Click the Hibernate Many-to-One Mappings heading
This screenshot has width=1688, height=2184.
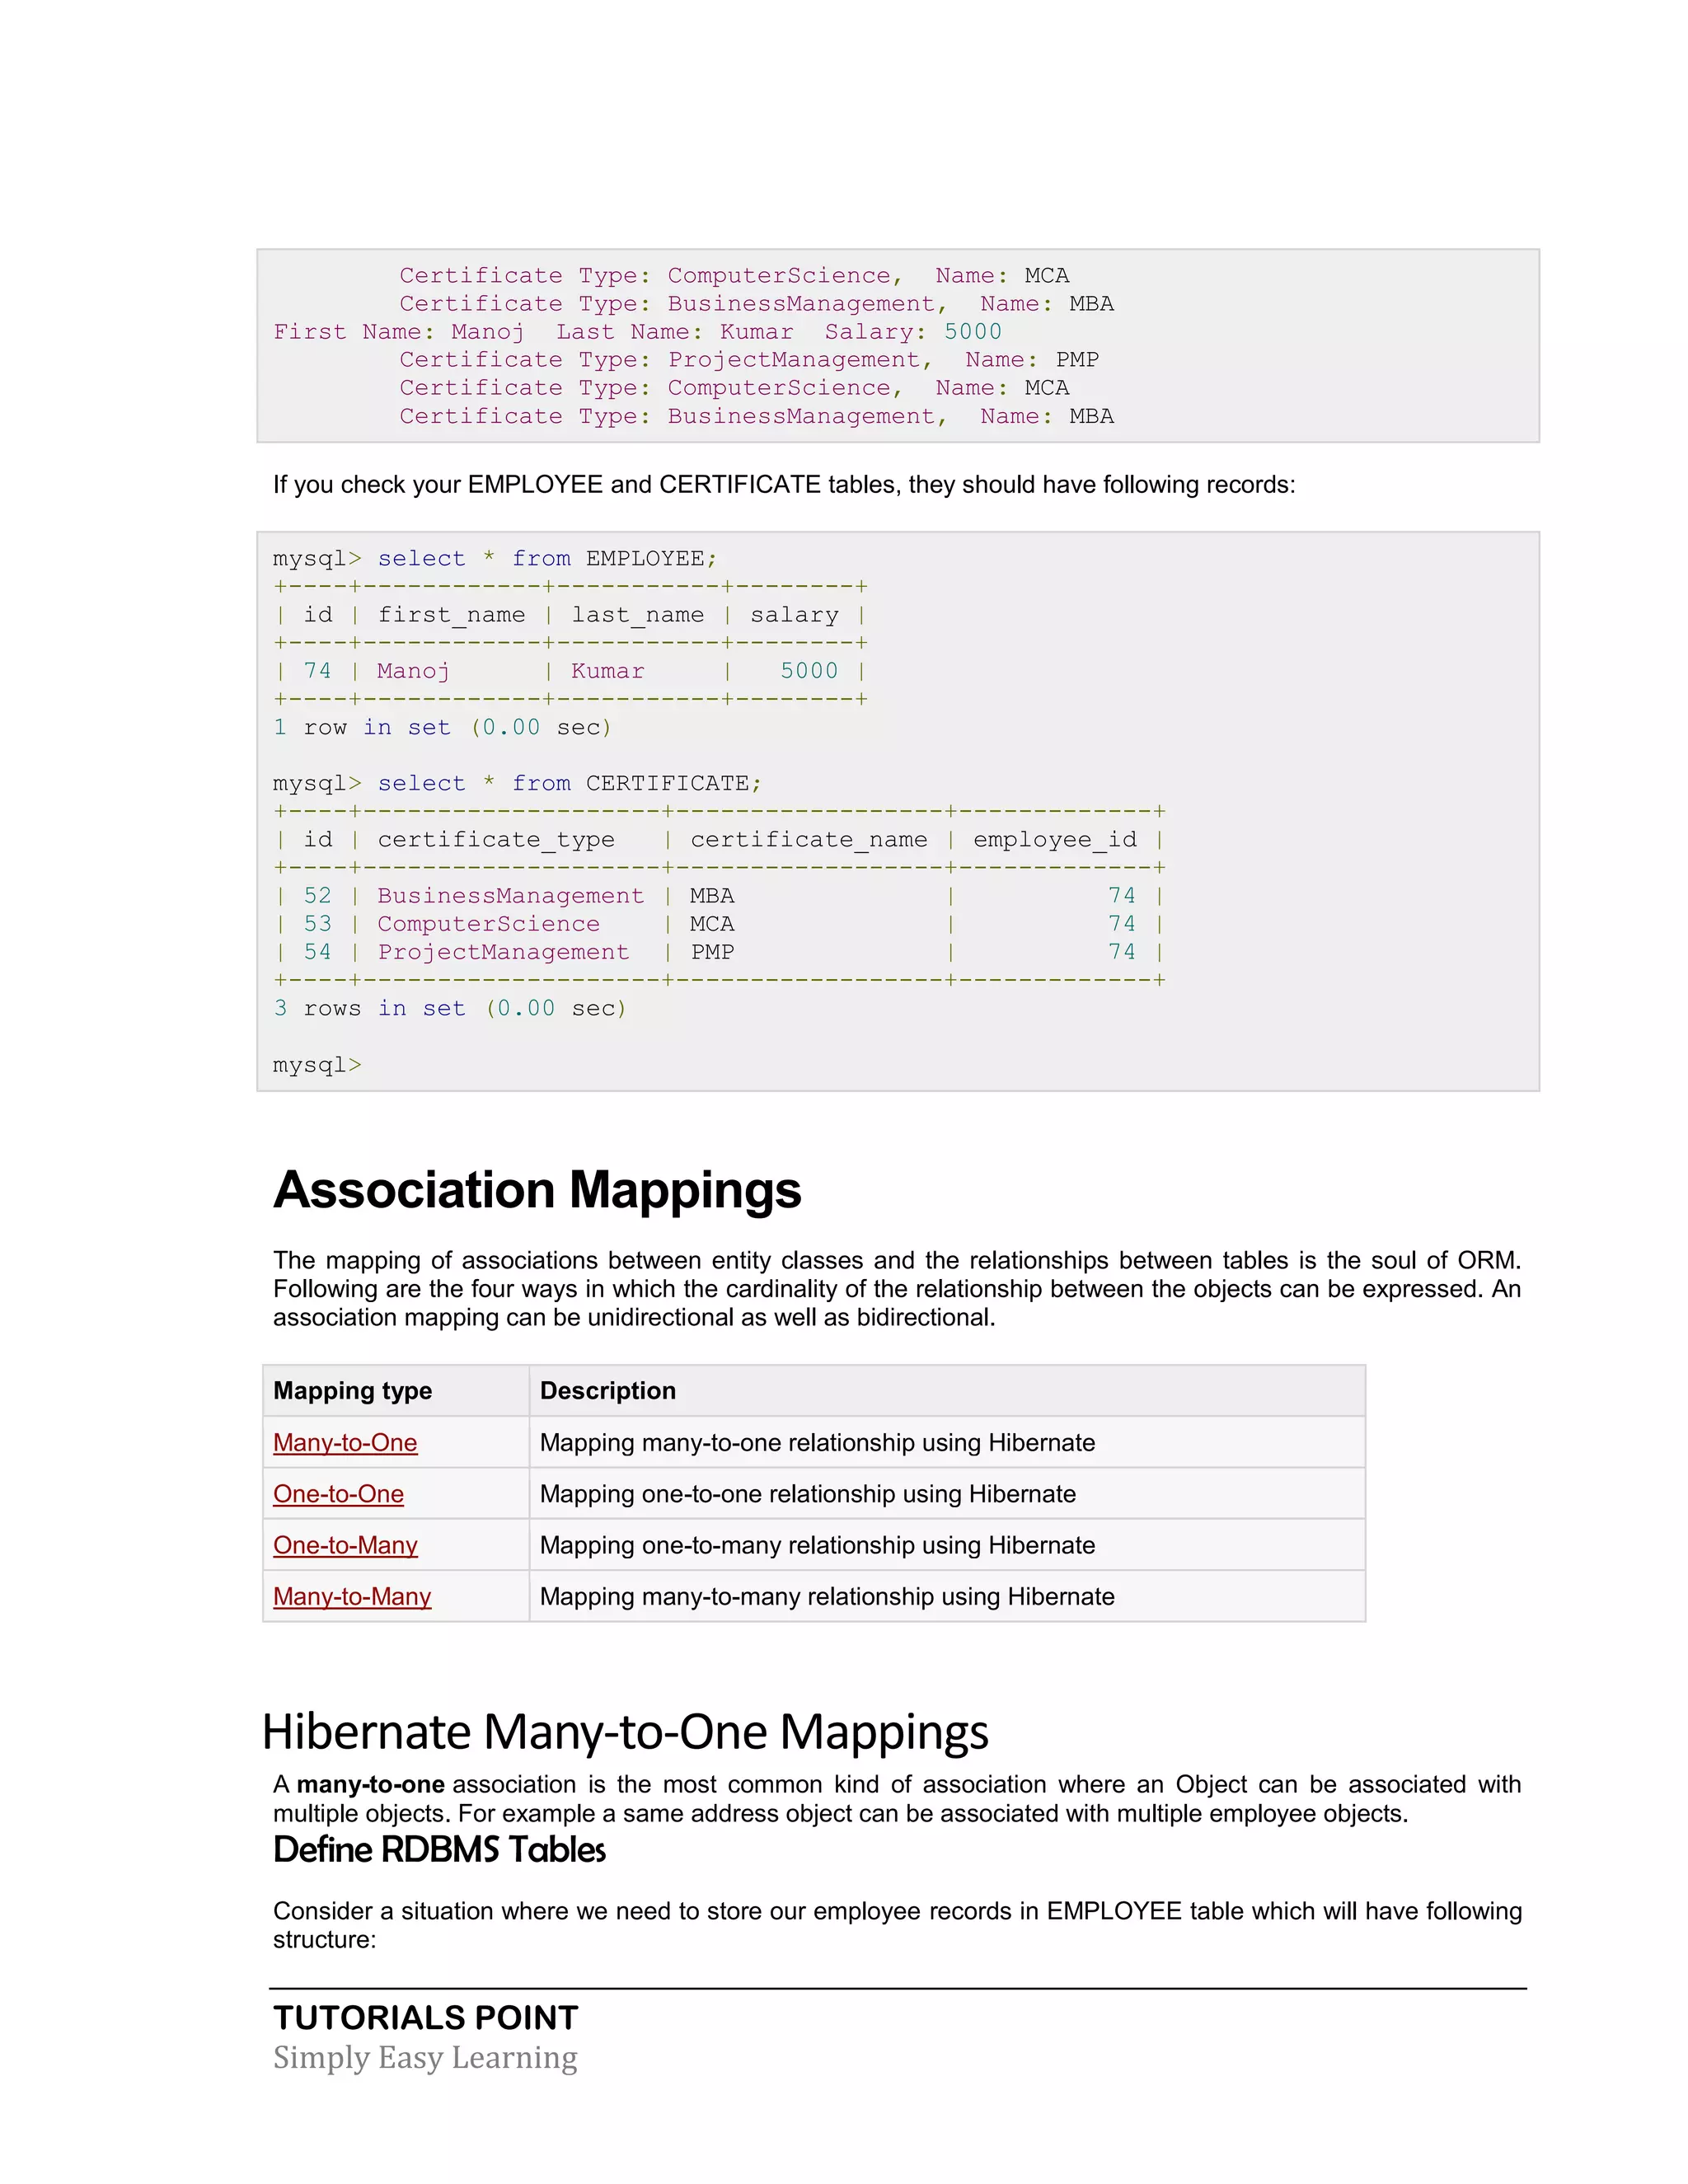coord(625,1732)
